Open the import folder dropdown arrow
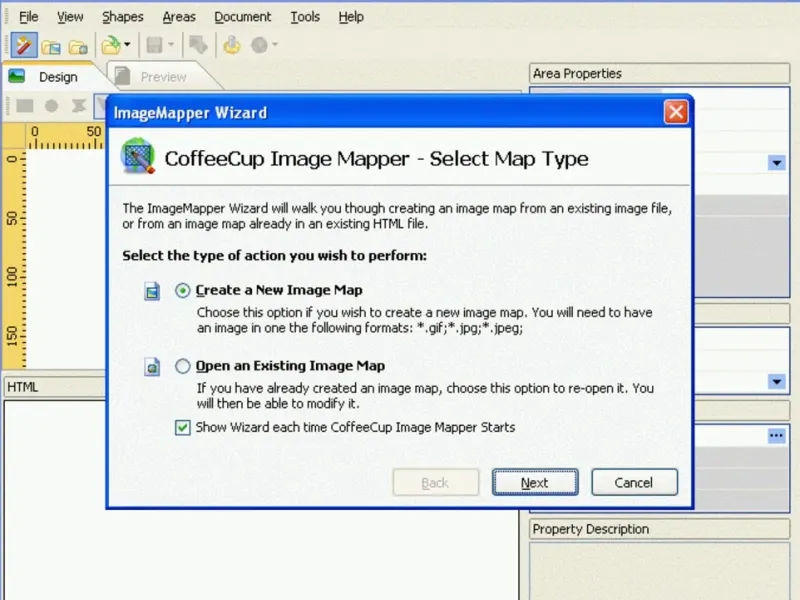Image resolution: width=800 pixels, height=600 pixels. (x=127, y=45)
